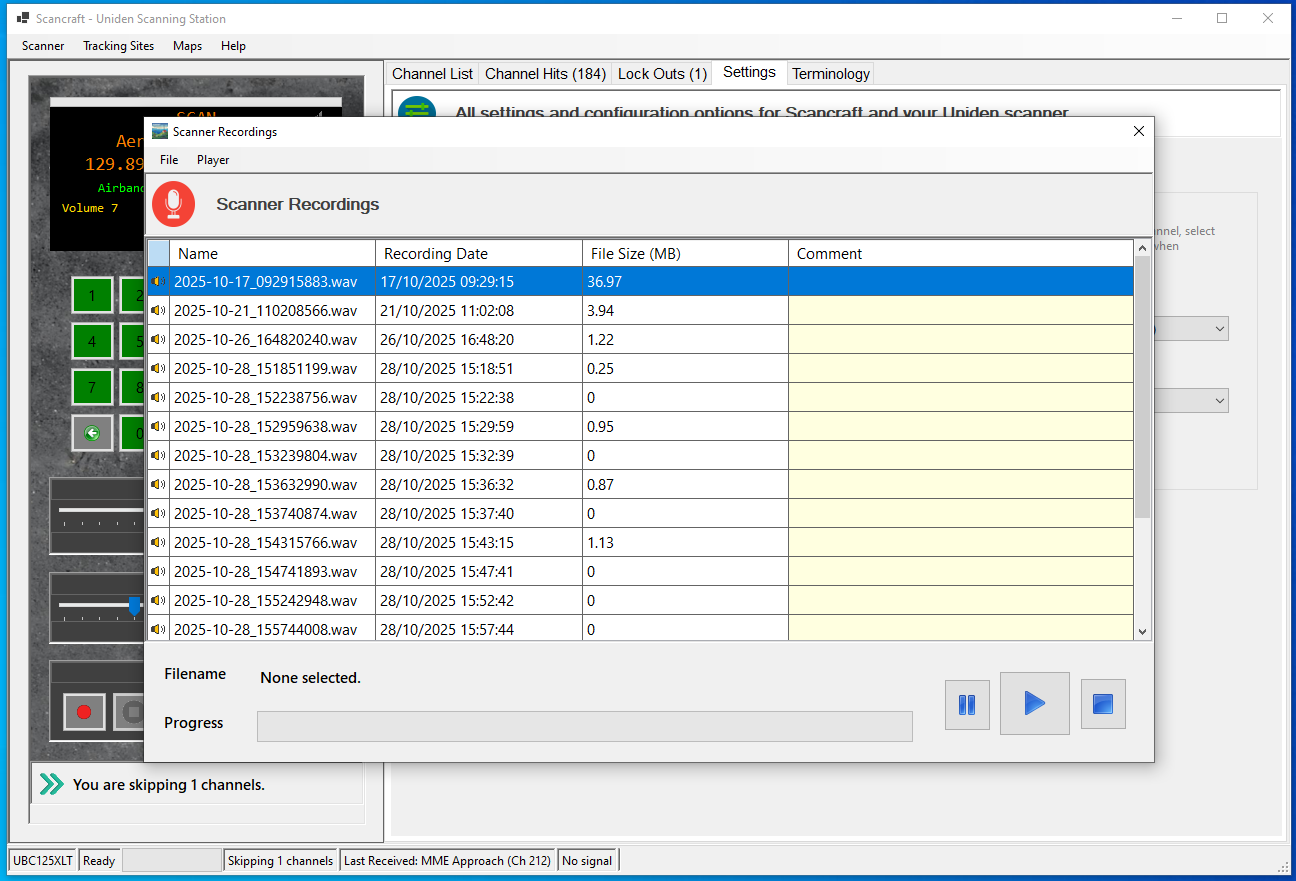Screen dimensions: 1296x881
Task: Click the red record button on scanner panel
Action: [84, 712]
